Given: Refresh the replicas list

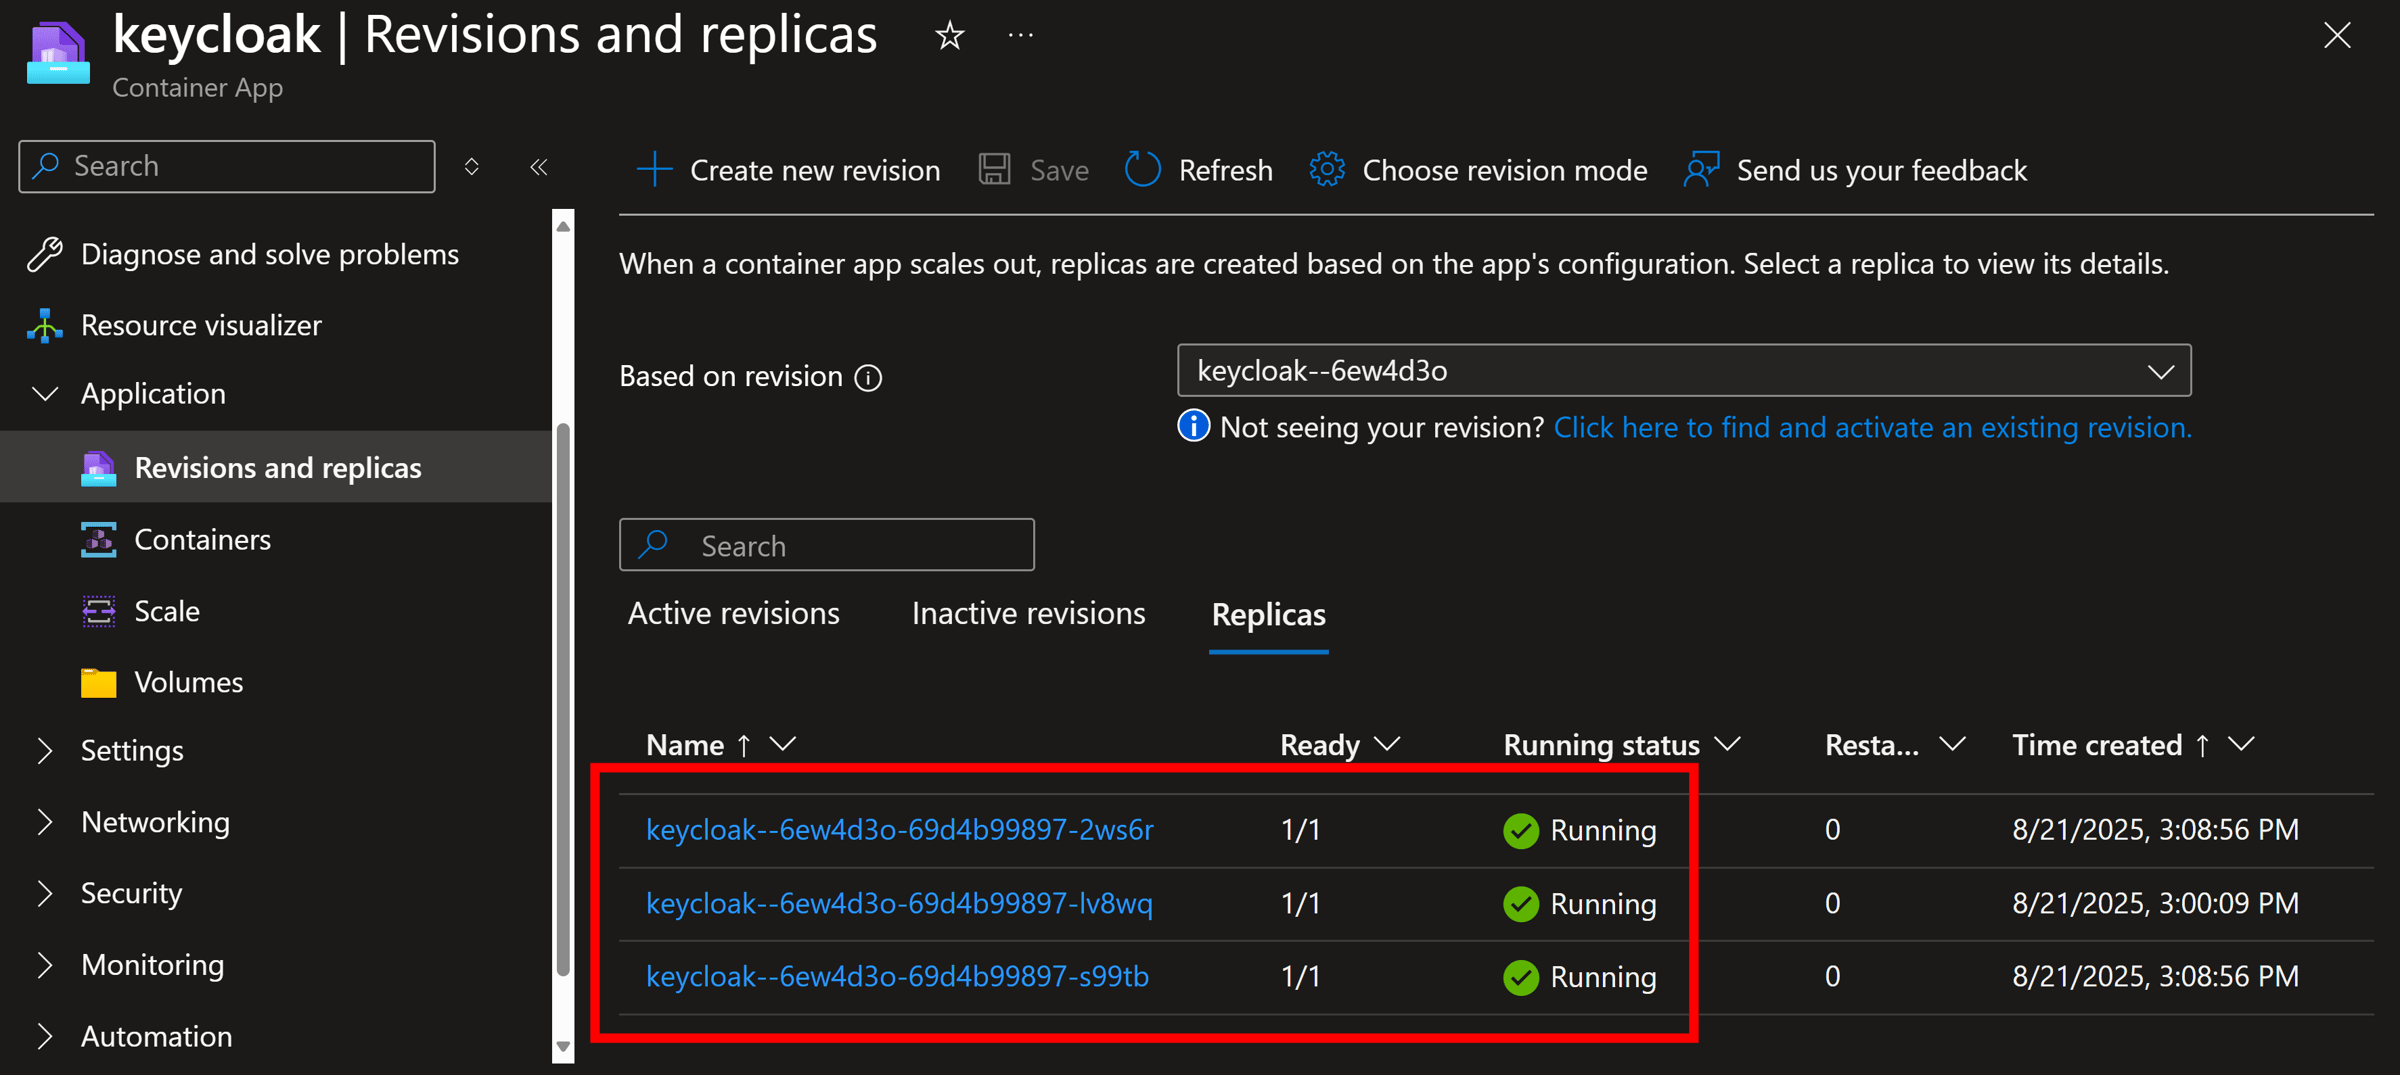Looking at the screenshot, I should click(x=1198, y=170).
